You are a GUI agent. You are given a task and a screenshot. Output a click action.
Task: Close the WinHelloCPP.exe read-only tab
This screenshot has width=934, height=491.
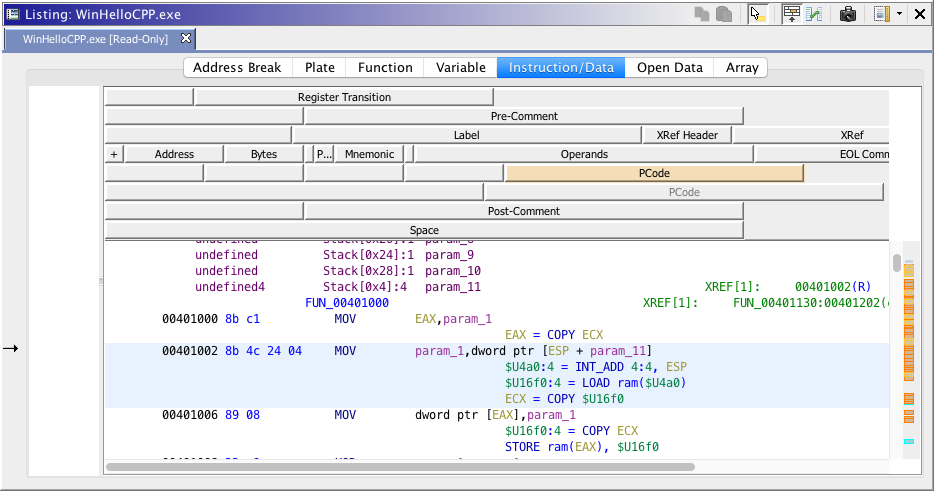pos(185,39)
